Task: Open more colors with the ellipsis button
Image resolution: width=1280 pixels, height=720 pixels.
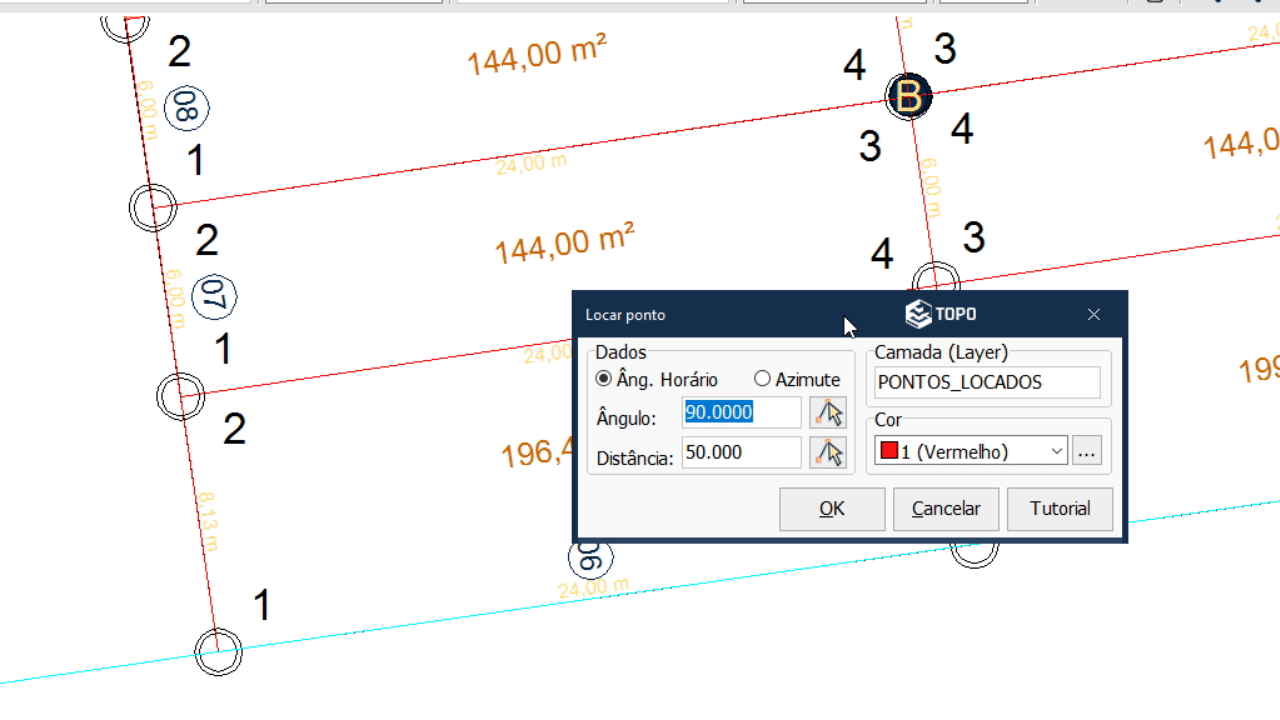Action: point(1087,452)
